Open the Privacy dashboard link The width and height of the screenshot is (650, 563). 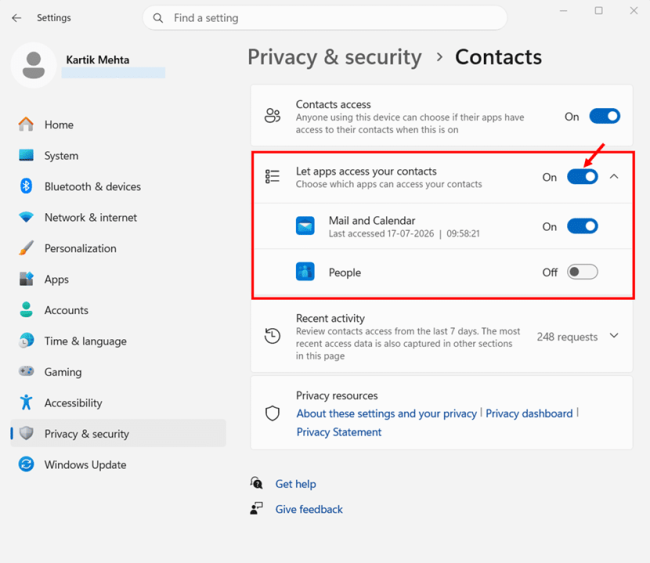click(x=529, y=413)
